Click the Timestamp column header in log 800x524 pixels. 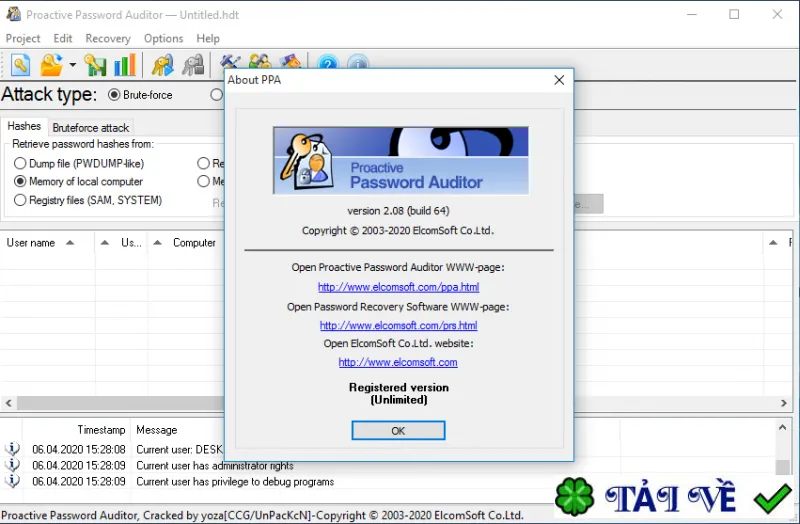coord(101,430)
